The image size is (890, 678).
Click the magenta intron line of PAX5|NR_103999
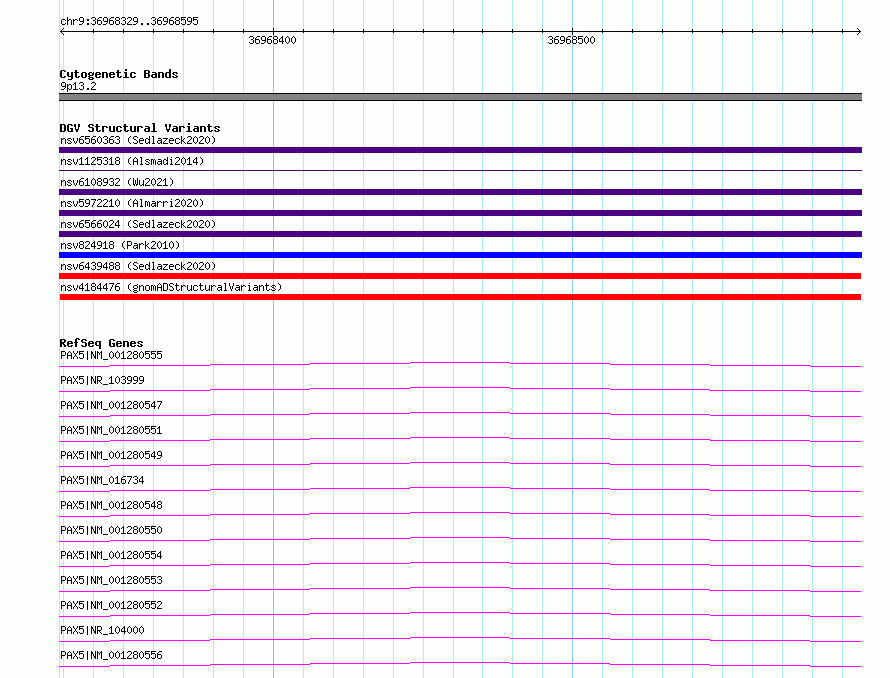[x=460, y=387]
